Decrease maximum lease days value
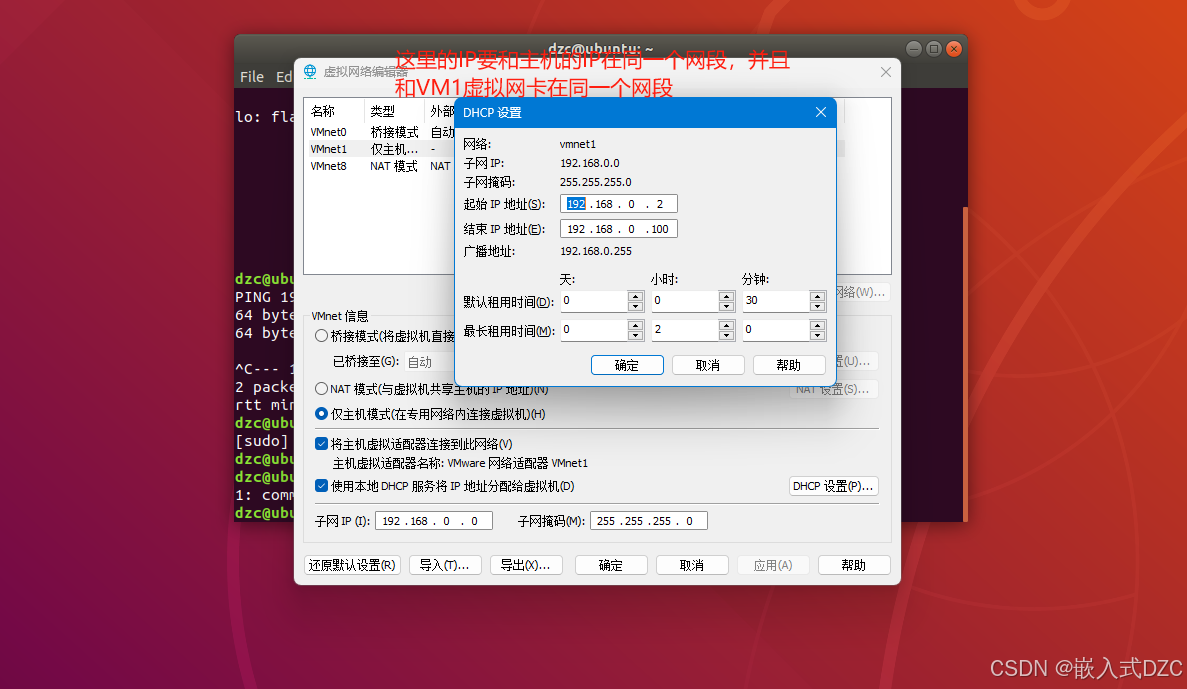 [636, 335]
